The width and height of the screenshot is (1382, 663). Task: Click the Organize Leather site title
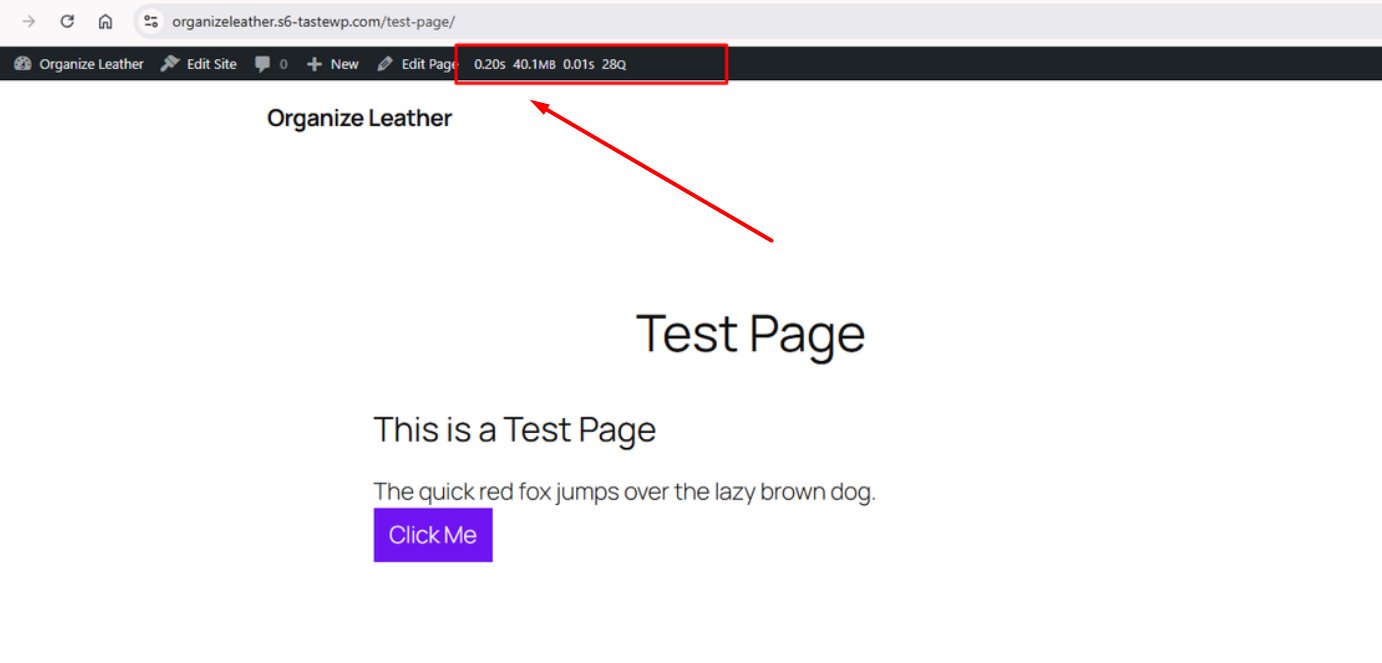(359, 118)
